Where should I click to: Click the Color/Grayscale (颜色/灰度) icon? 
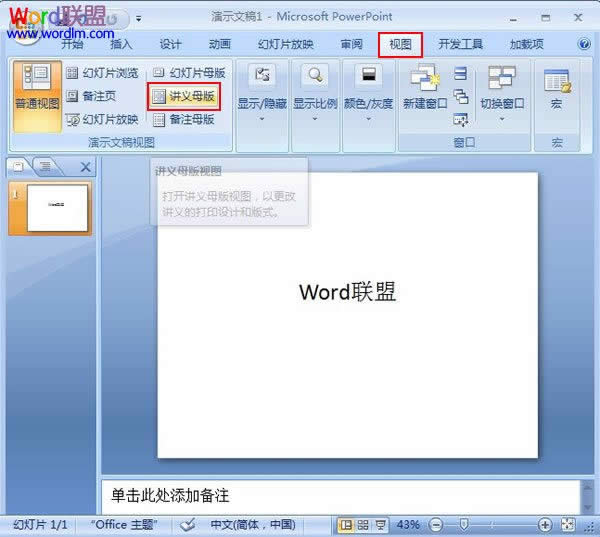point(368,75)
